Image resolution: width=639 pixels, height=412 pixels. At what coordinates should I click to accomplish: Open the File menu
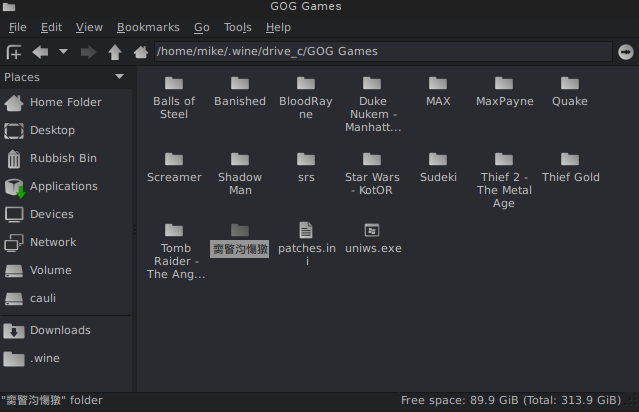(x=18, y=27)
